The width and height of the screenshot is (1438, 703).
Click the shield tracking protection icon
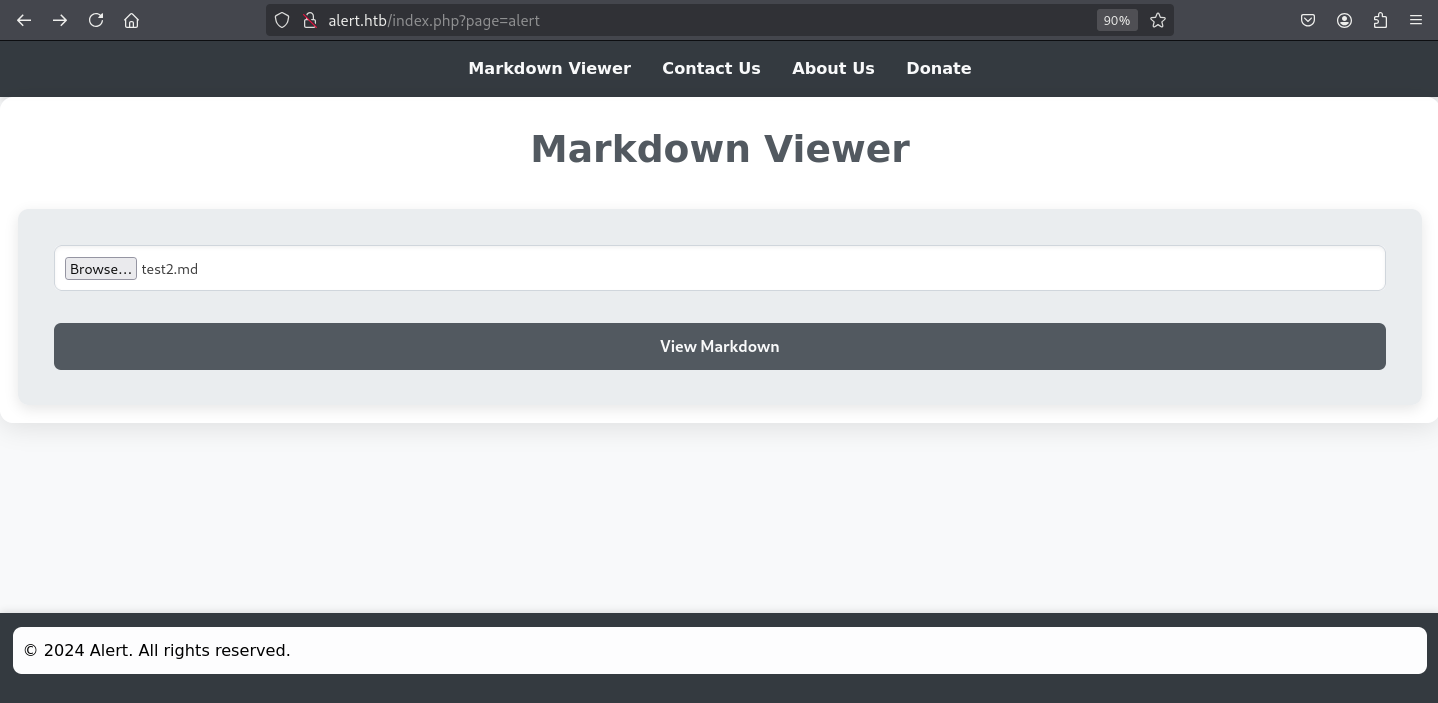tap(282, 20)
